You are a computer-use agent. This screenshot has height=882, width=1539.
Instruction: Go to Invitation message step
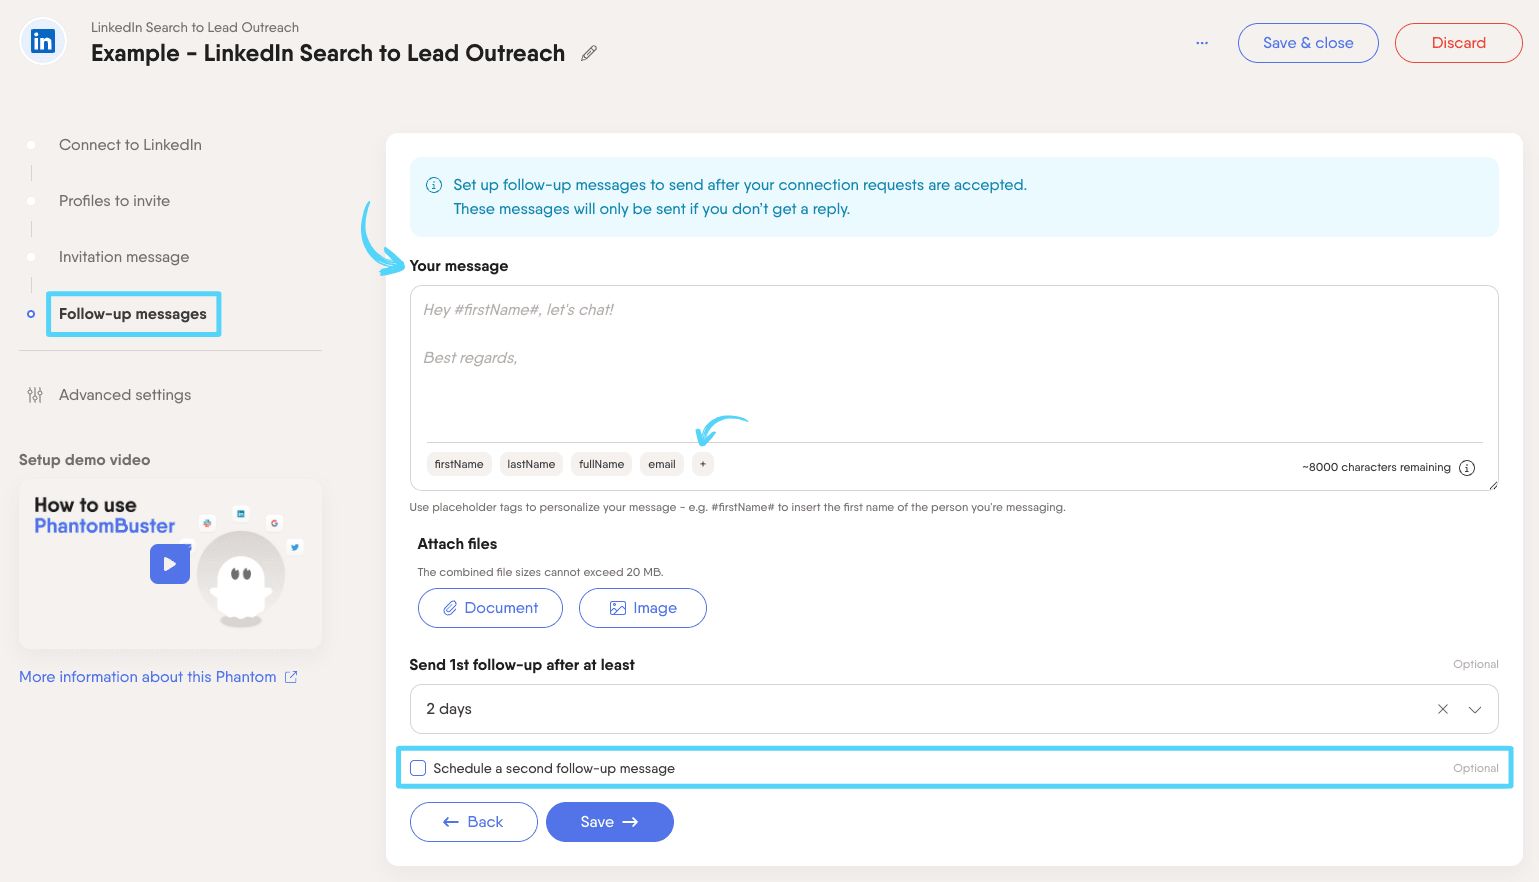point(124,257)
